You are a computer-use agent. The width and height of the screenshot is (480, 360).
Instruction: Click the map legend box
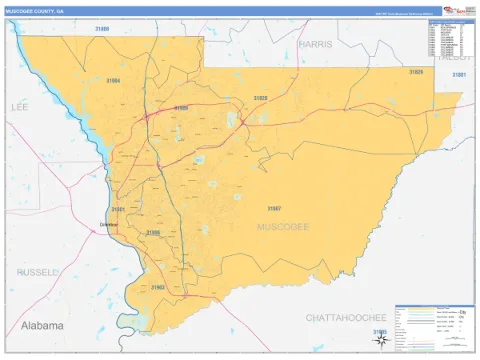(x=435, y=328)
